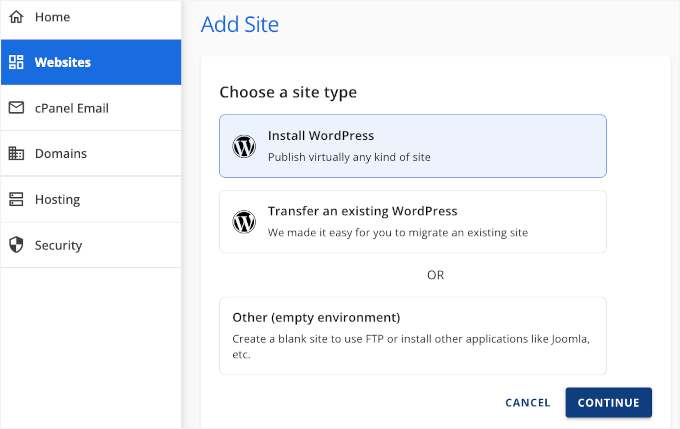Click the WordPress logo in Install WordPress
Image resolution: width=680 pixels, height=429 pixels.
[244, 146]
